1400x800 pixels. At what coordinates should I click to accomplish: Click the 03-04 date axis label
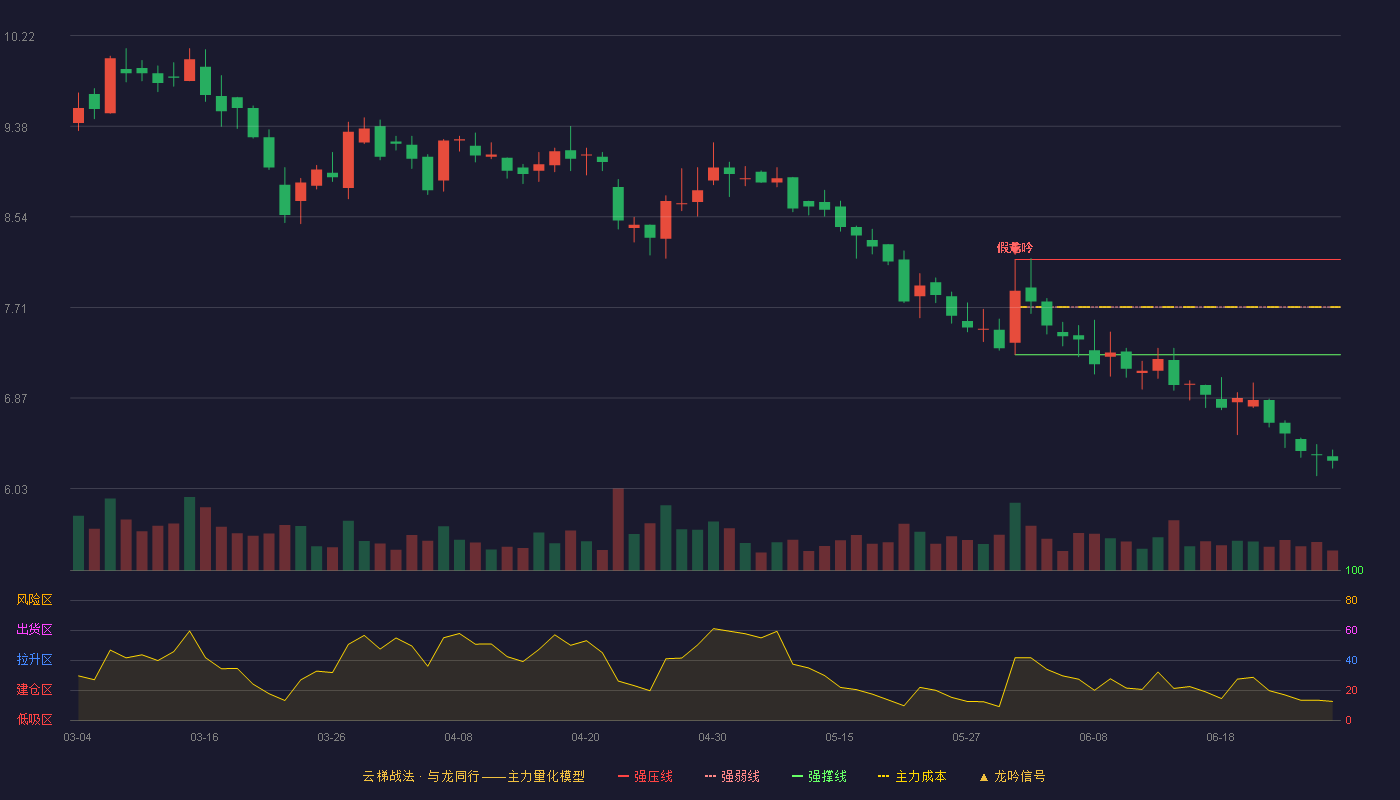click(77, 737)
